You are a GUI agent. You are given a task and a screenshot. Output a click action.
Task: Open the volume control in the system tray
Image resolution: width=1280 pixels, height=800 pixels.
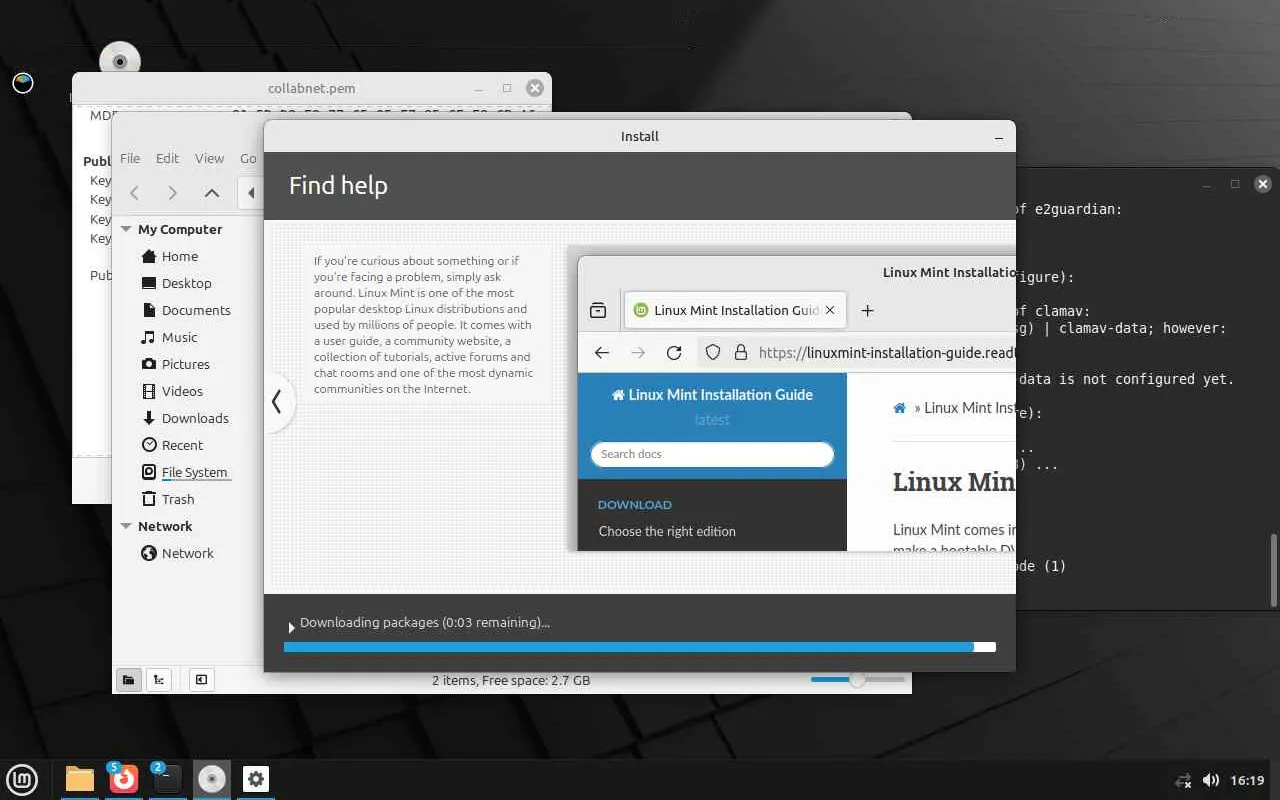tap(1210, 780)
